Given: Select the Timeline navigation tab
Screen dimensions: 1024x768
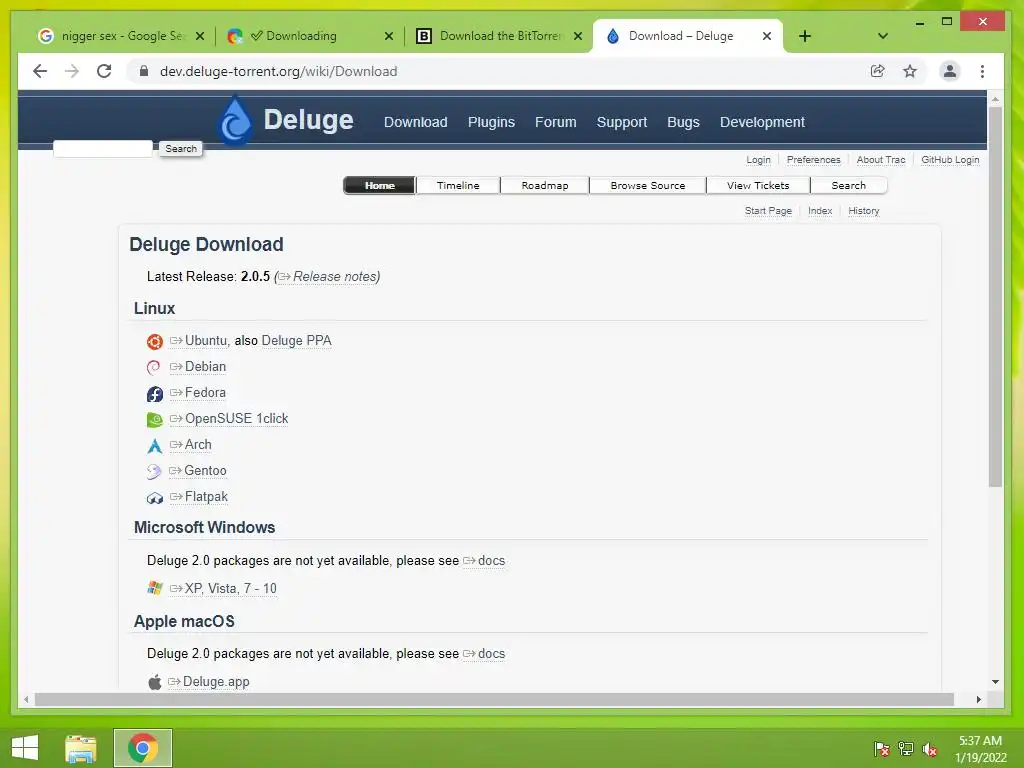Looking at the screenshot, I should [x=458, y=185].
